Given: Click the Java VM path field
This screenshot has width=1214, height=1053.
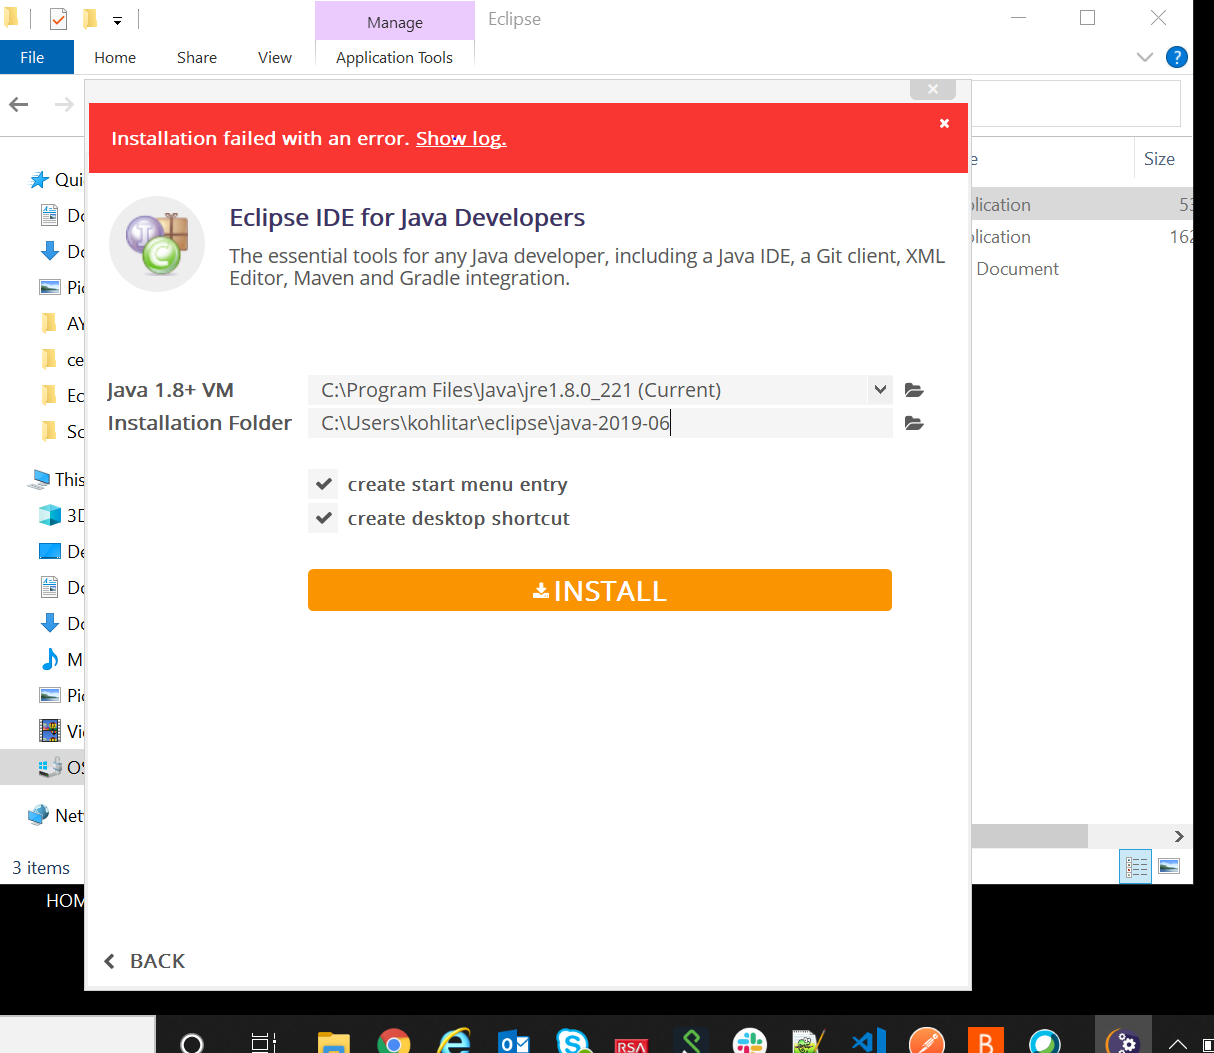Looking at the screenshot, I should tap(588, 390).
